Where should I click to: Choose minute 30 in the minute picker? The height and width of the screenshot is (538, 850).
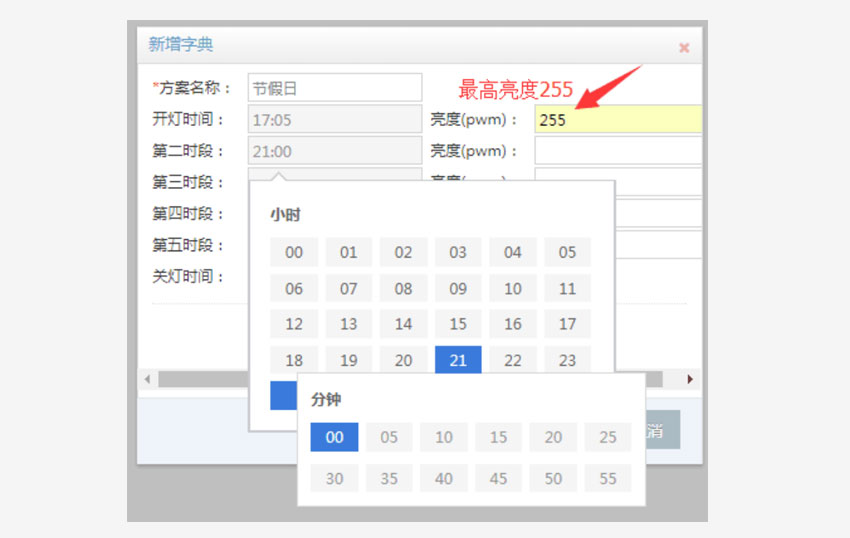(334, 478)
